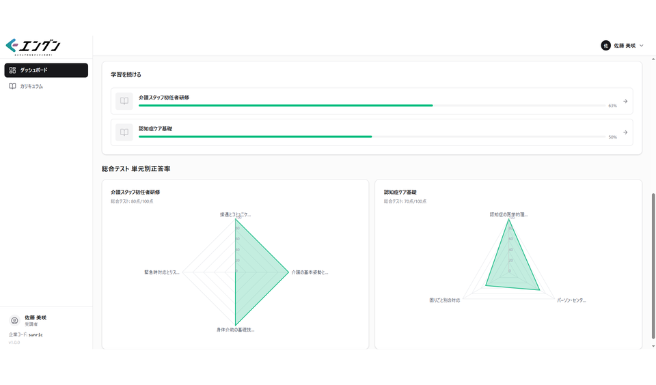Click the top-right user avatar
The height and width of the screenshot is (385, 656).
coord(605,46)
